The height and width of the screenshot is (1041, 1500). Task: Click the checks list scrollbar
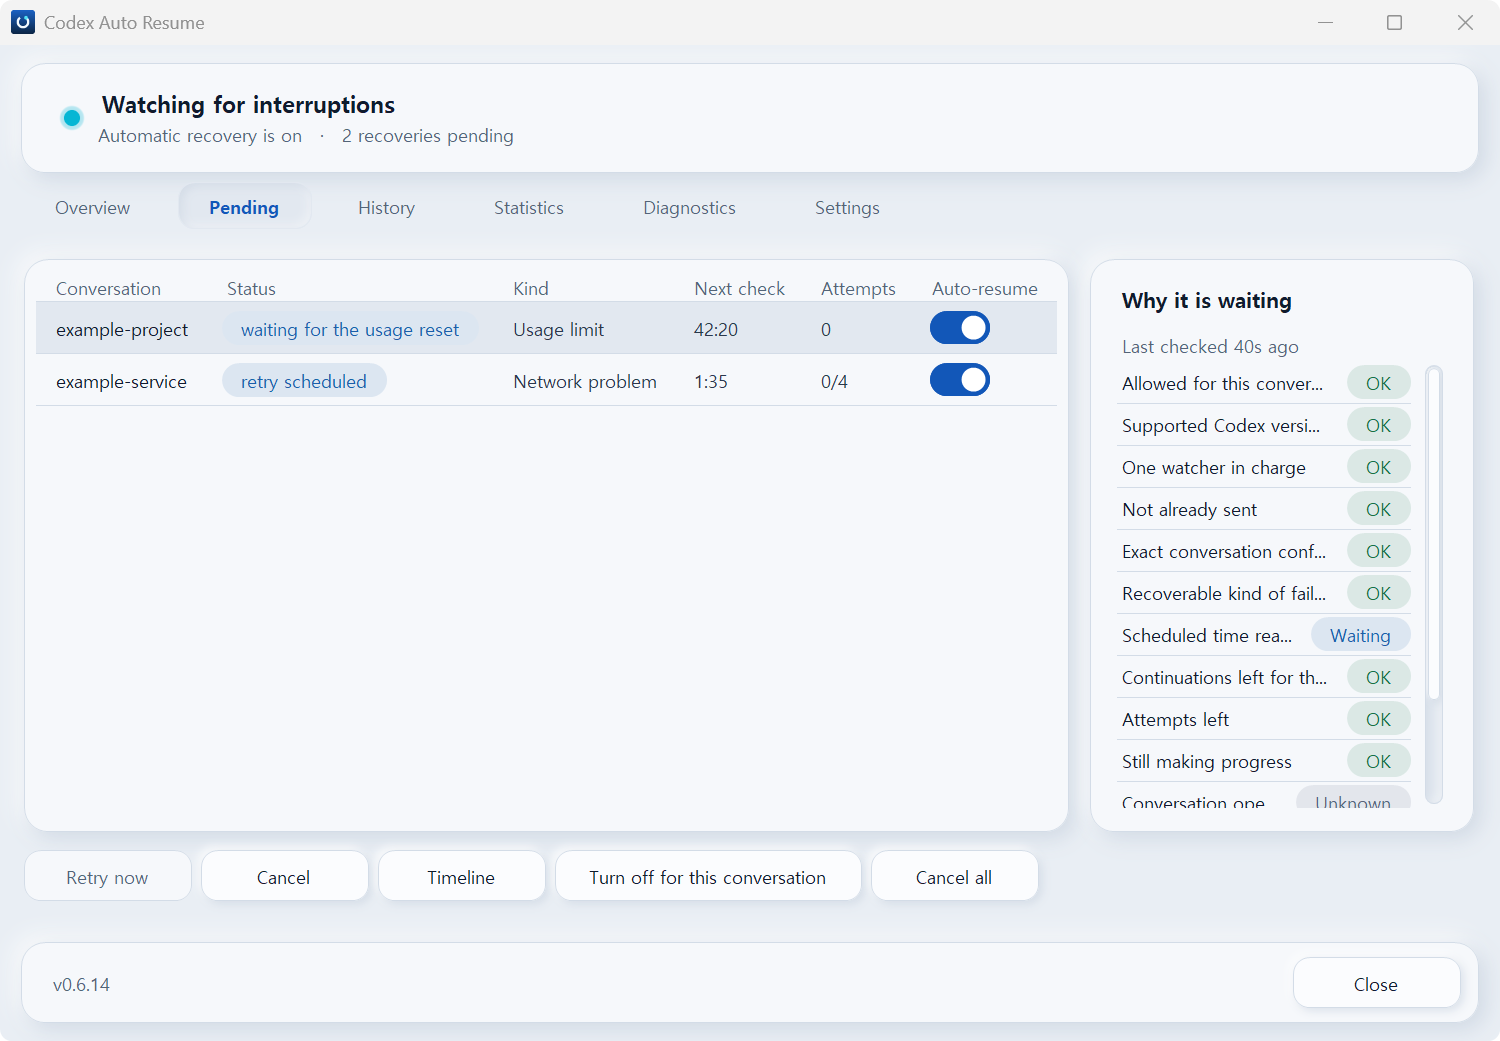click(1434, 535)
